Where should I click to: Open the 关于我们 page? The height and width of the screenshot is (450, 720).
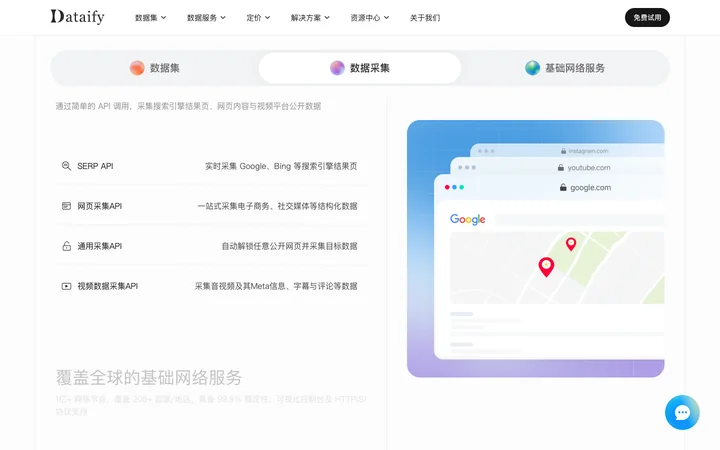click(425, 17)
